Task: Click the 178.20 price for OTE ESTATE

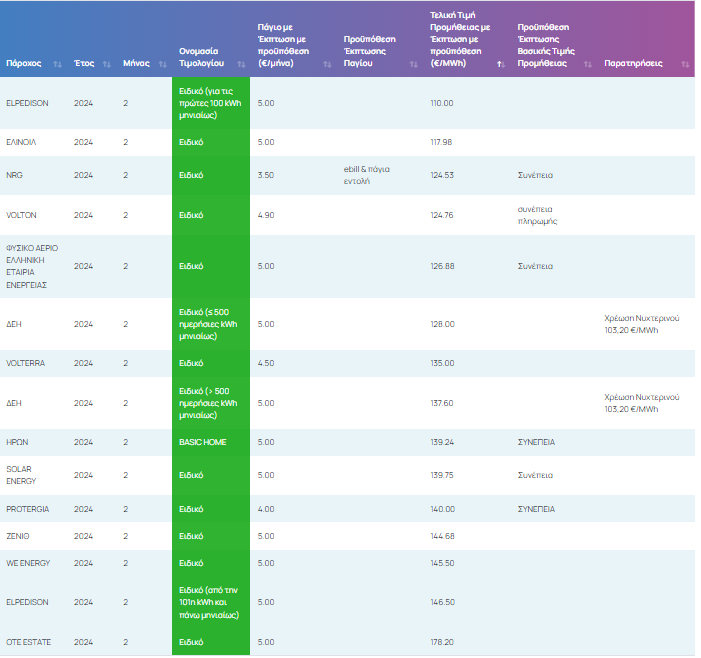Action: (441, 642)
